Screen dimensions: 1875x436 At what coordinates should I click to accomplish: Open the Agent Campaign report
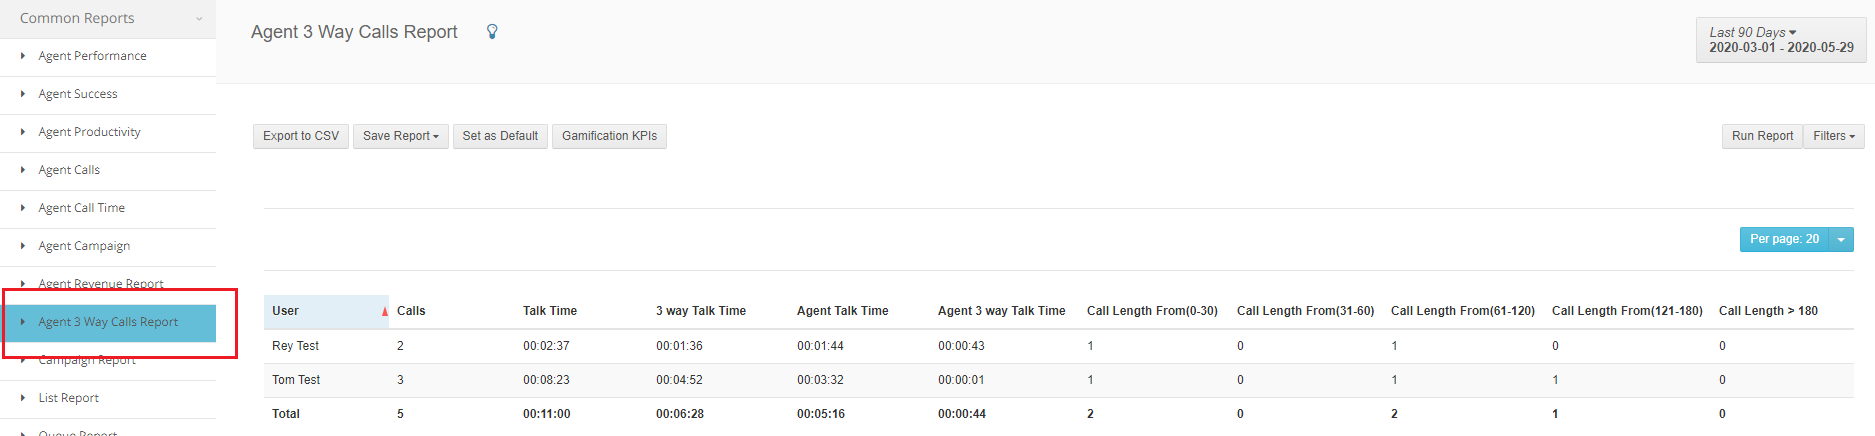(84, 246)
